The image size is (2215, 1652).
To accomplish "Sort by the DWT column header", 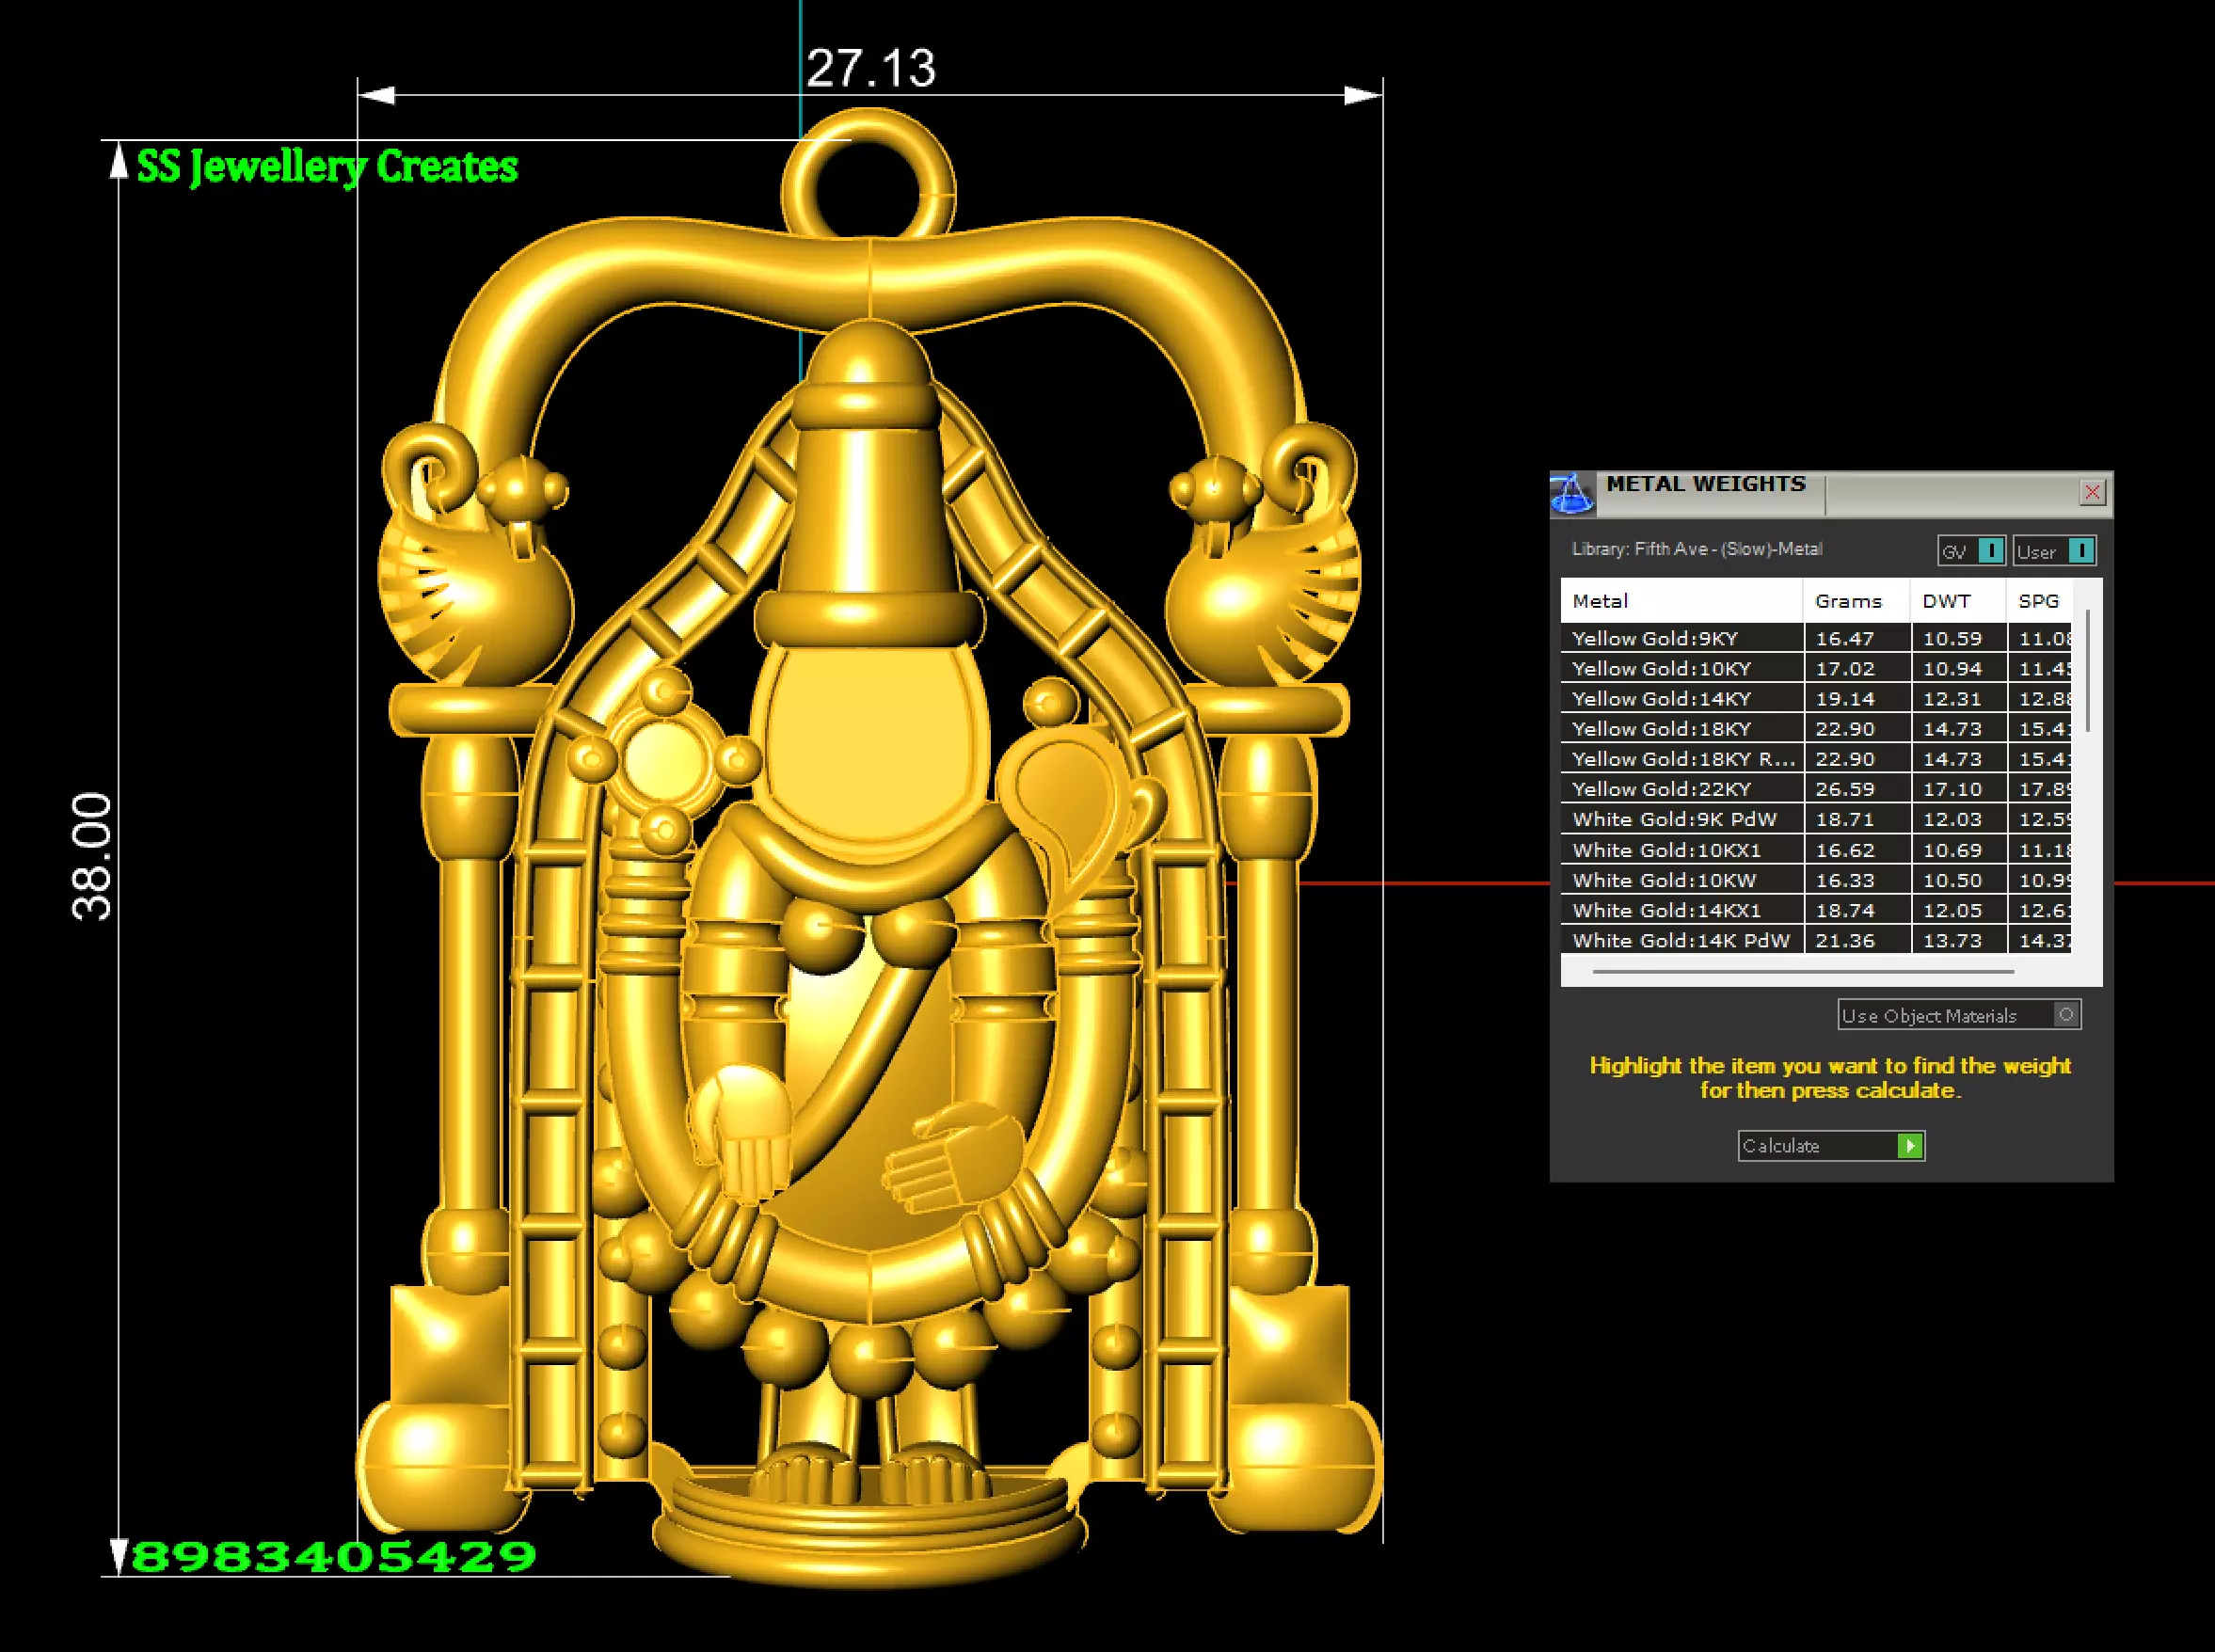I will (1958, 601).
